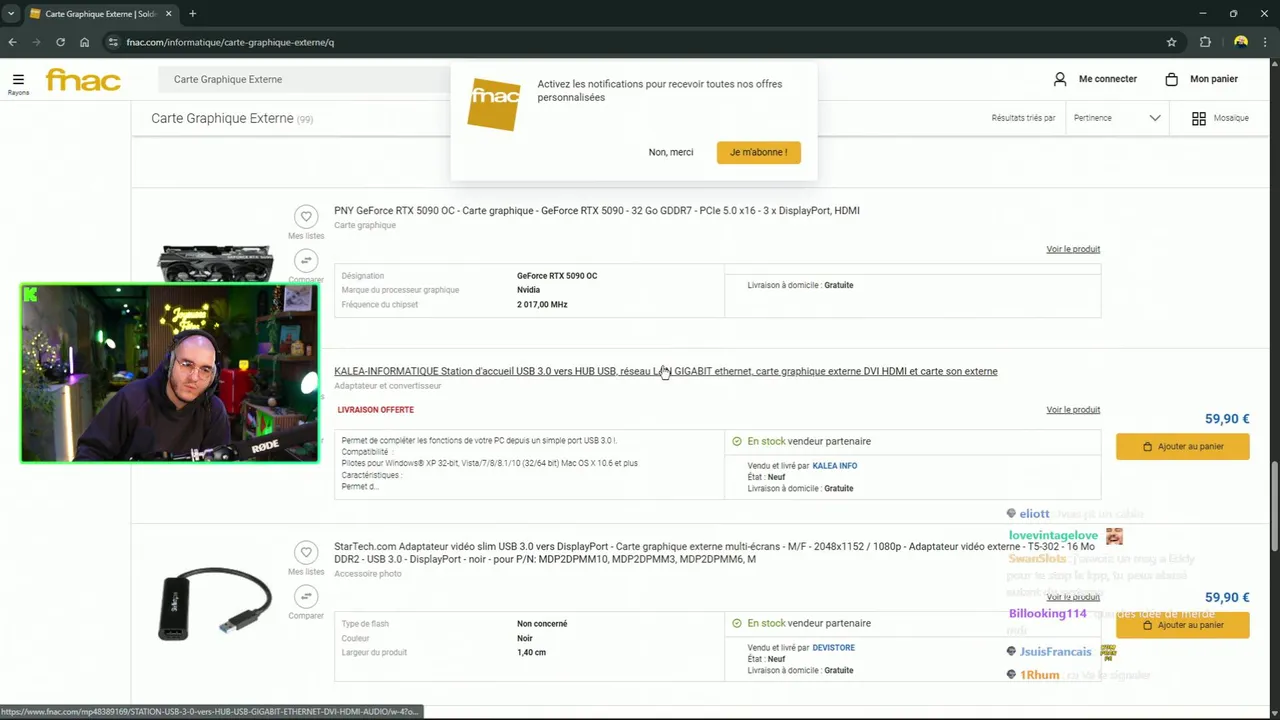Click Comparer icon for PNY RTX 5090
The image size is (1280, 720).
306,261
